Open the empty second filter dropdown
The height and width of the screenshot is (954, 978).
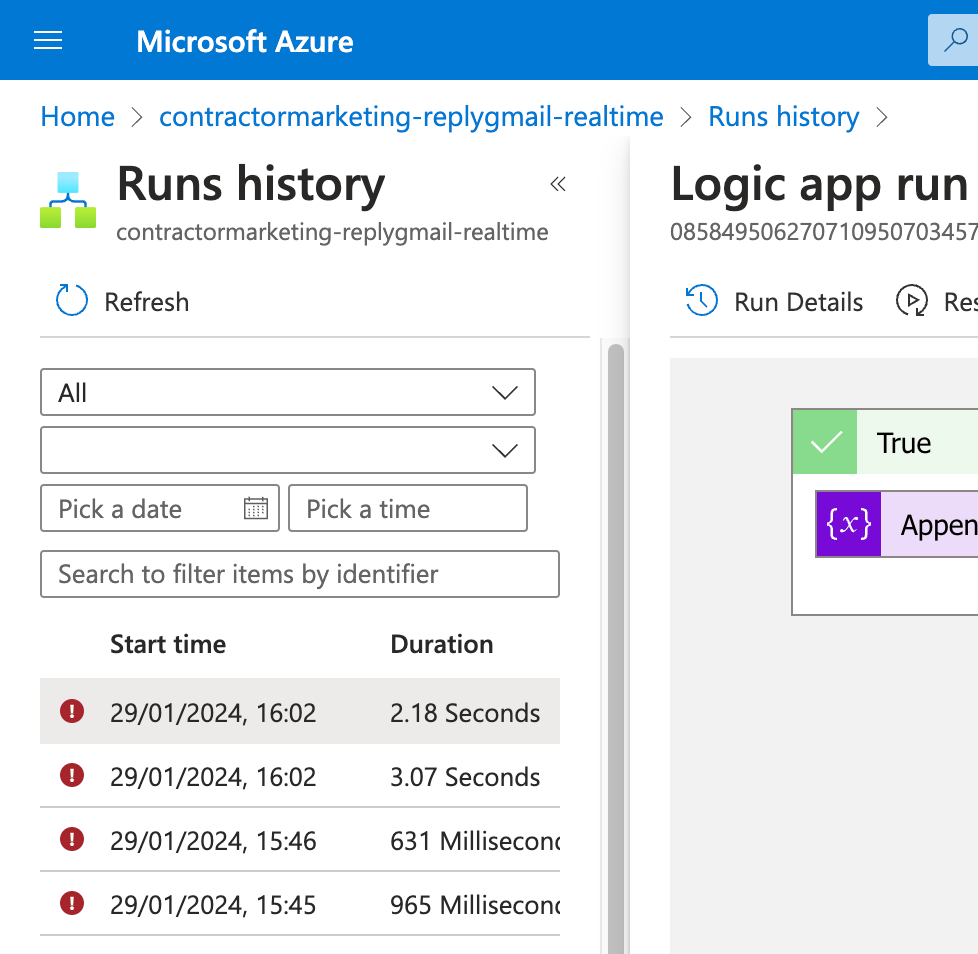(x=288, y=450)
